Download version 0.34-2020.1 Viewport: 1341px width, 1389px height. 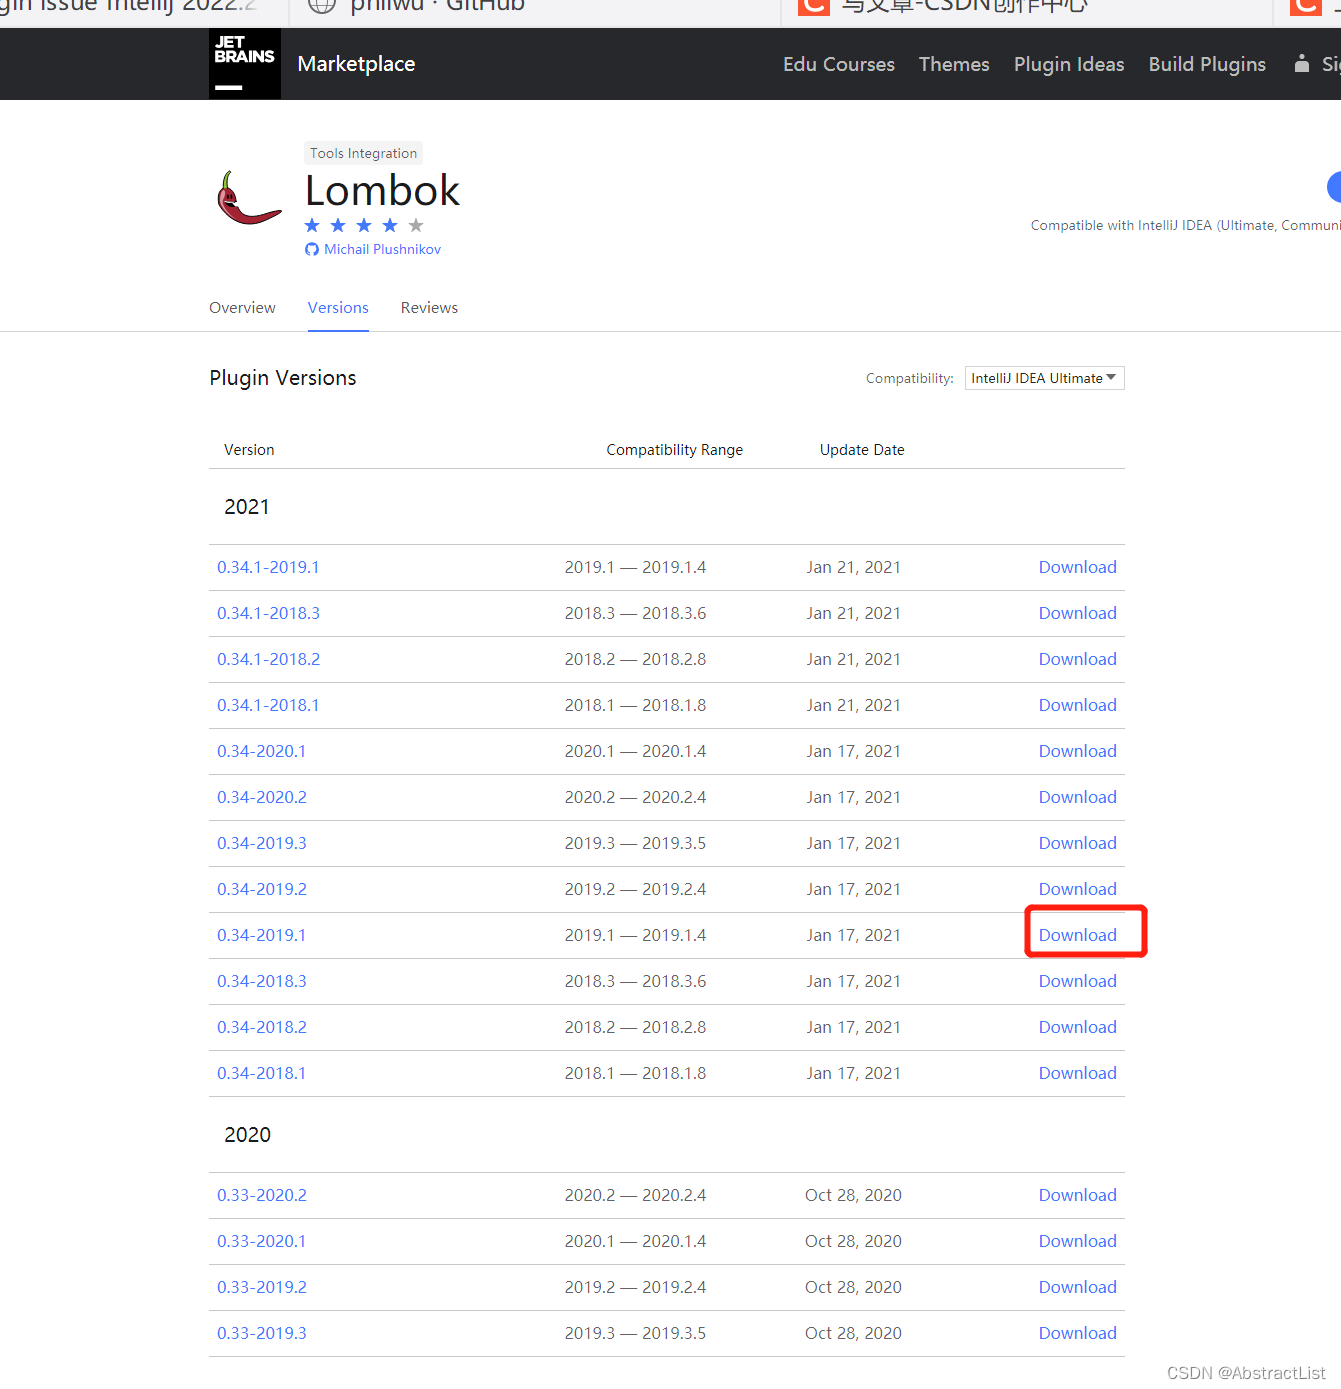(1077, 751)
